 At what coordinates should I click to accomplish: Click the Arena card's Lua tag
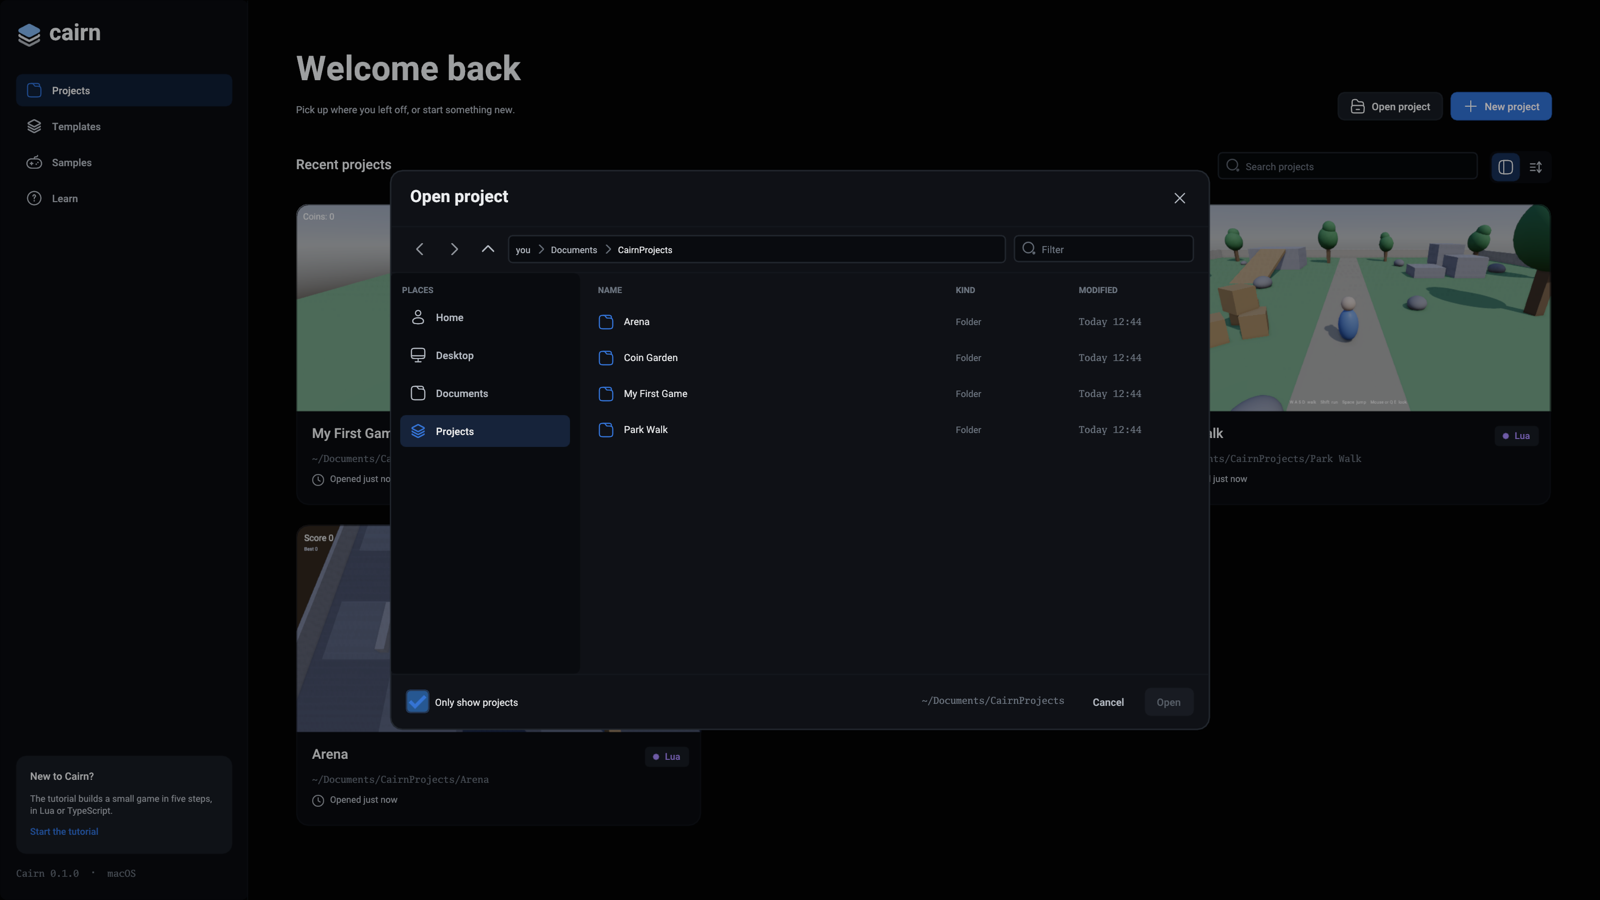(x=667, y=757)
